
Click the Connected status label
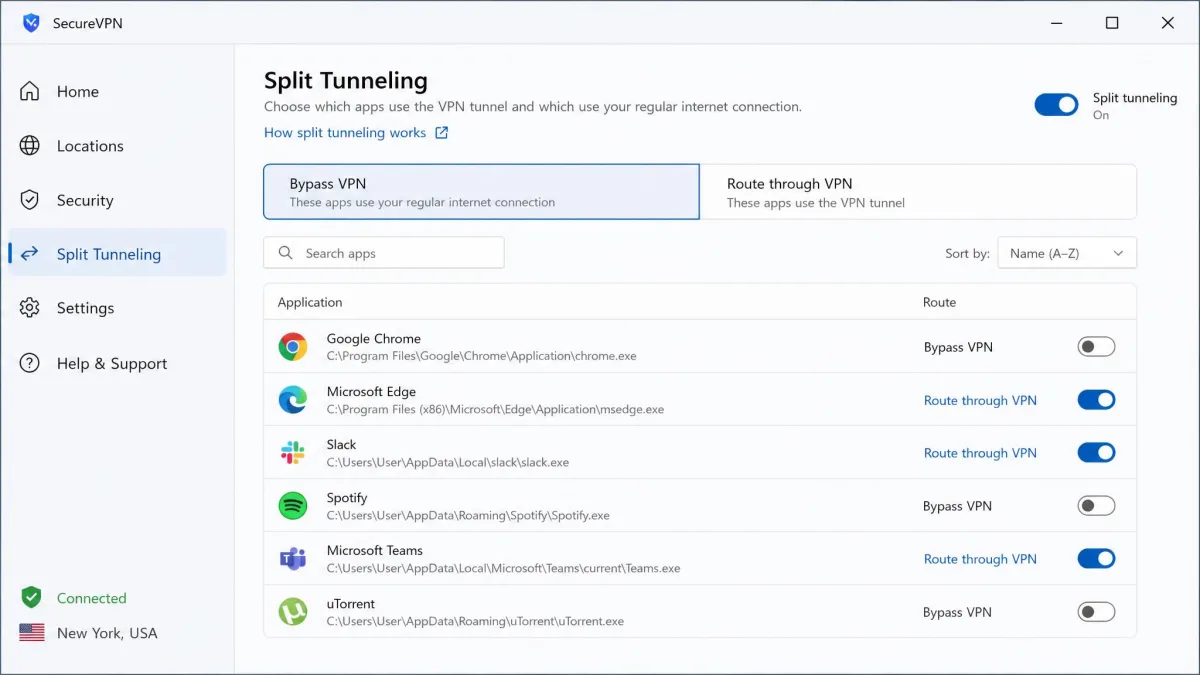click(92, 598)
